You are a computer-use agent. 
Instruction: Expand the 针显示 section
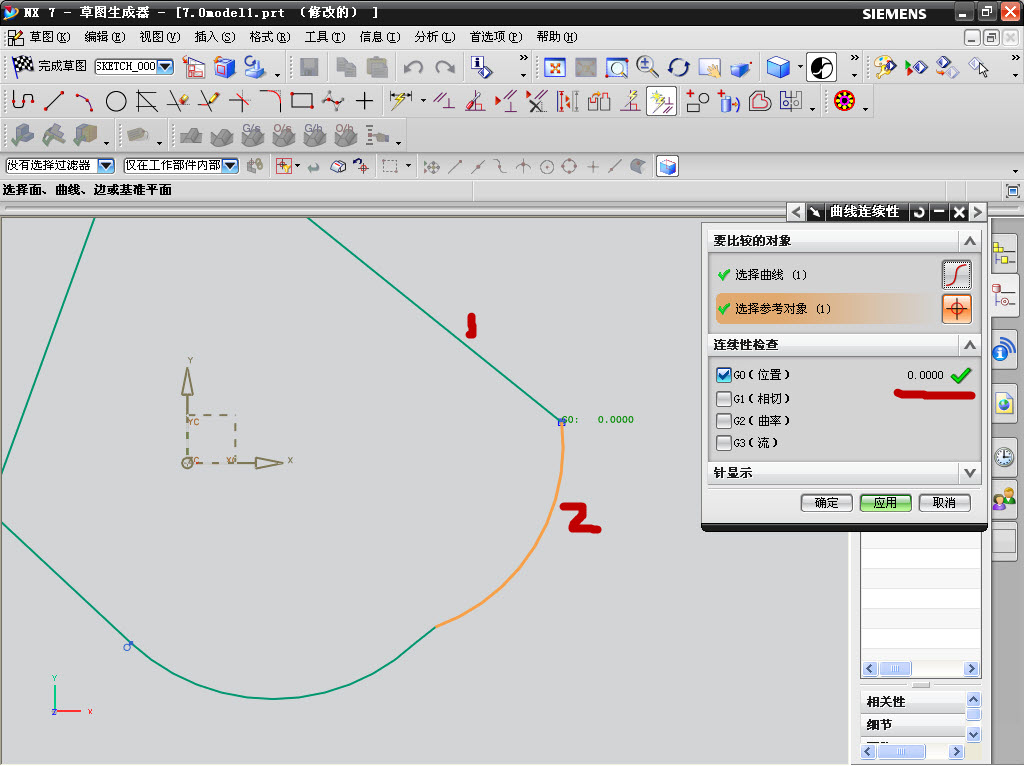click(x=970, y=473)
